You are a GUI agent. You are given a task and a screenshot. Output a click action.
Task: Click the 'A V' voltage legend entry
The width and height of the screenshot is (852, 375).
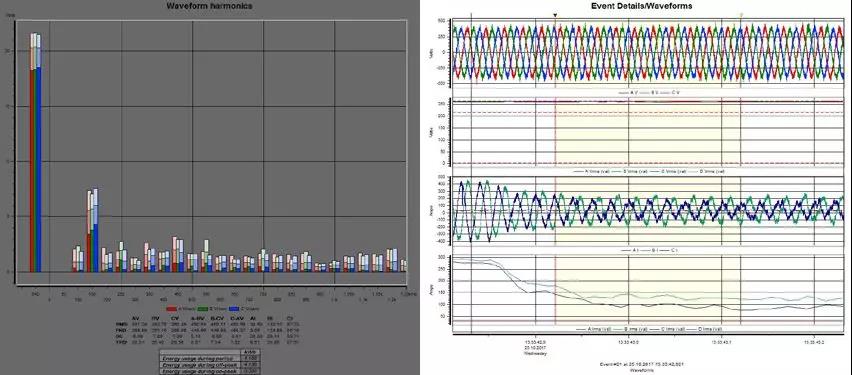coord(628,93)
